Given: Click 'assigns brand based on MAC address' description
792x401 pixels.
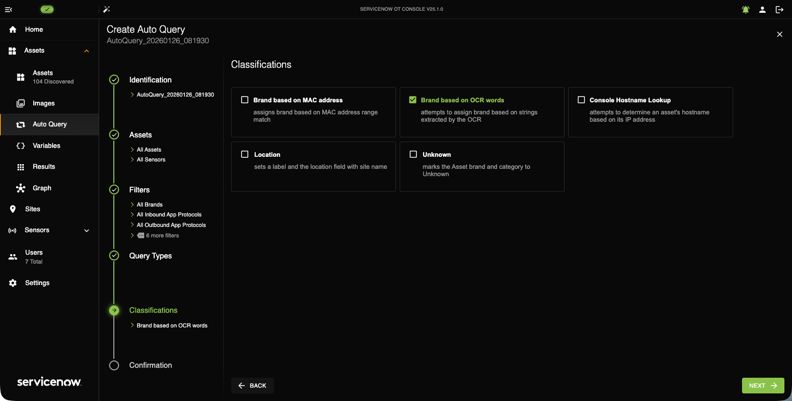Looking at the screenshot, I should (315, 116).
